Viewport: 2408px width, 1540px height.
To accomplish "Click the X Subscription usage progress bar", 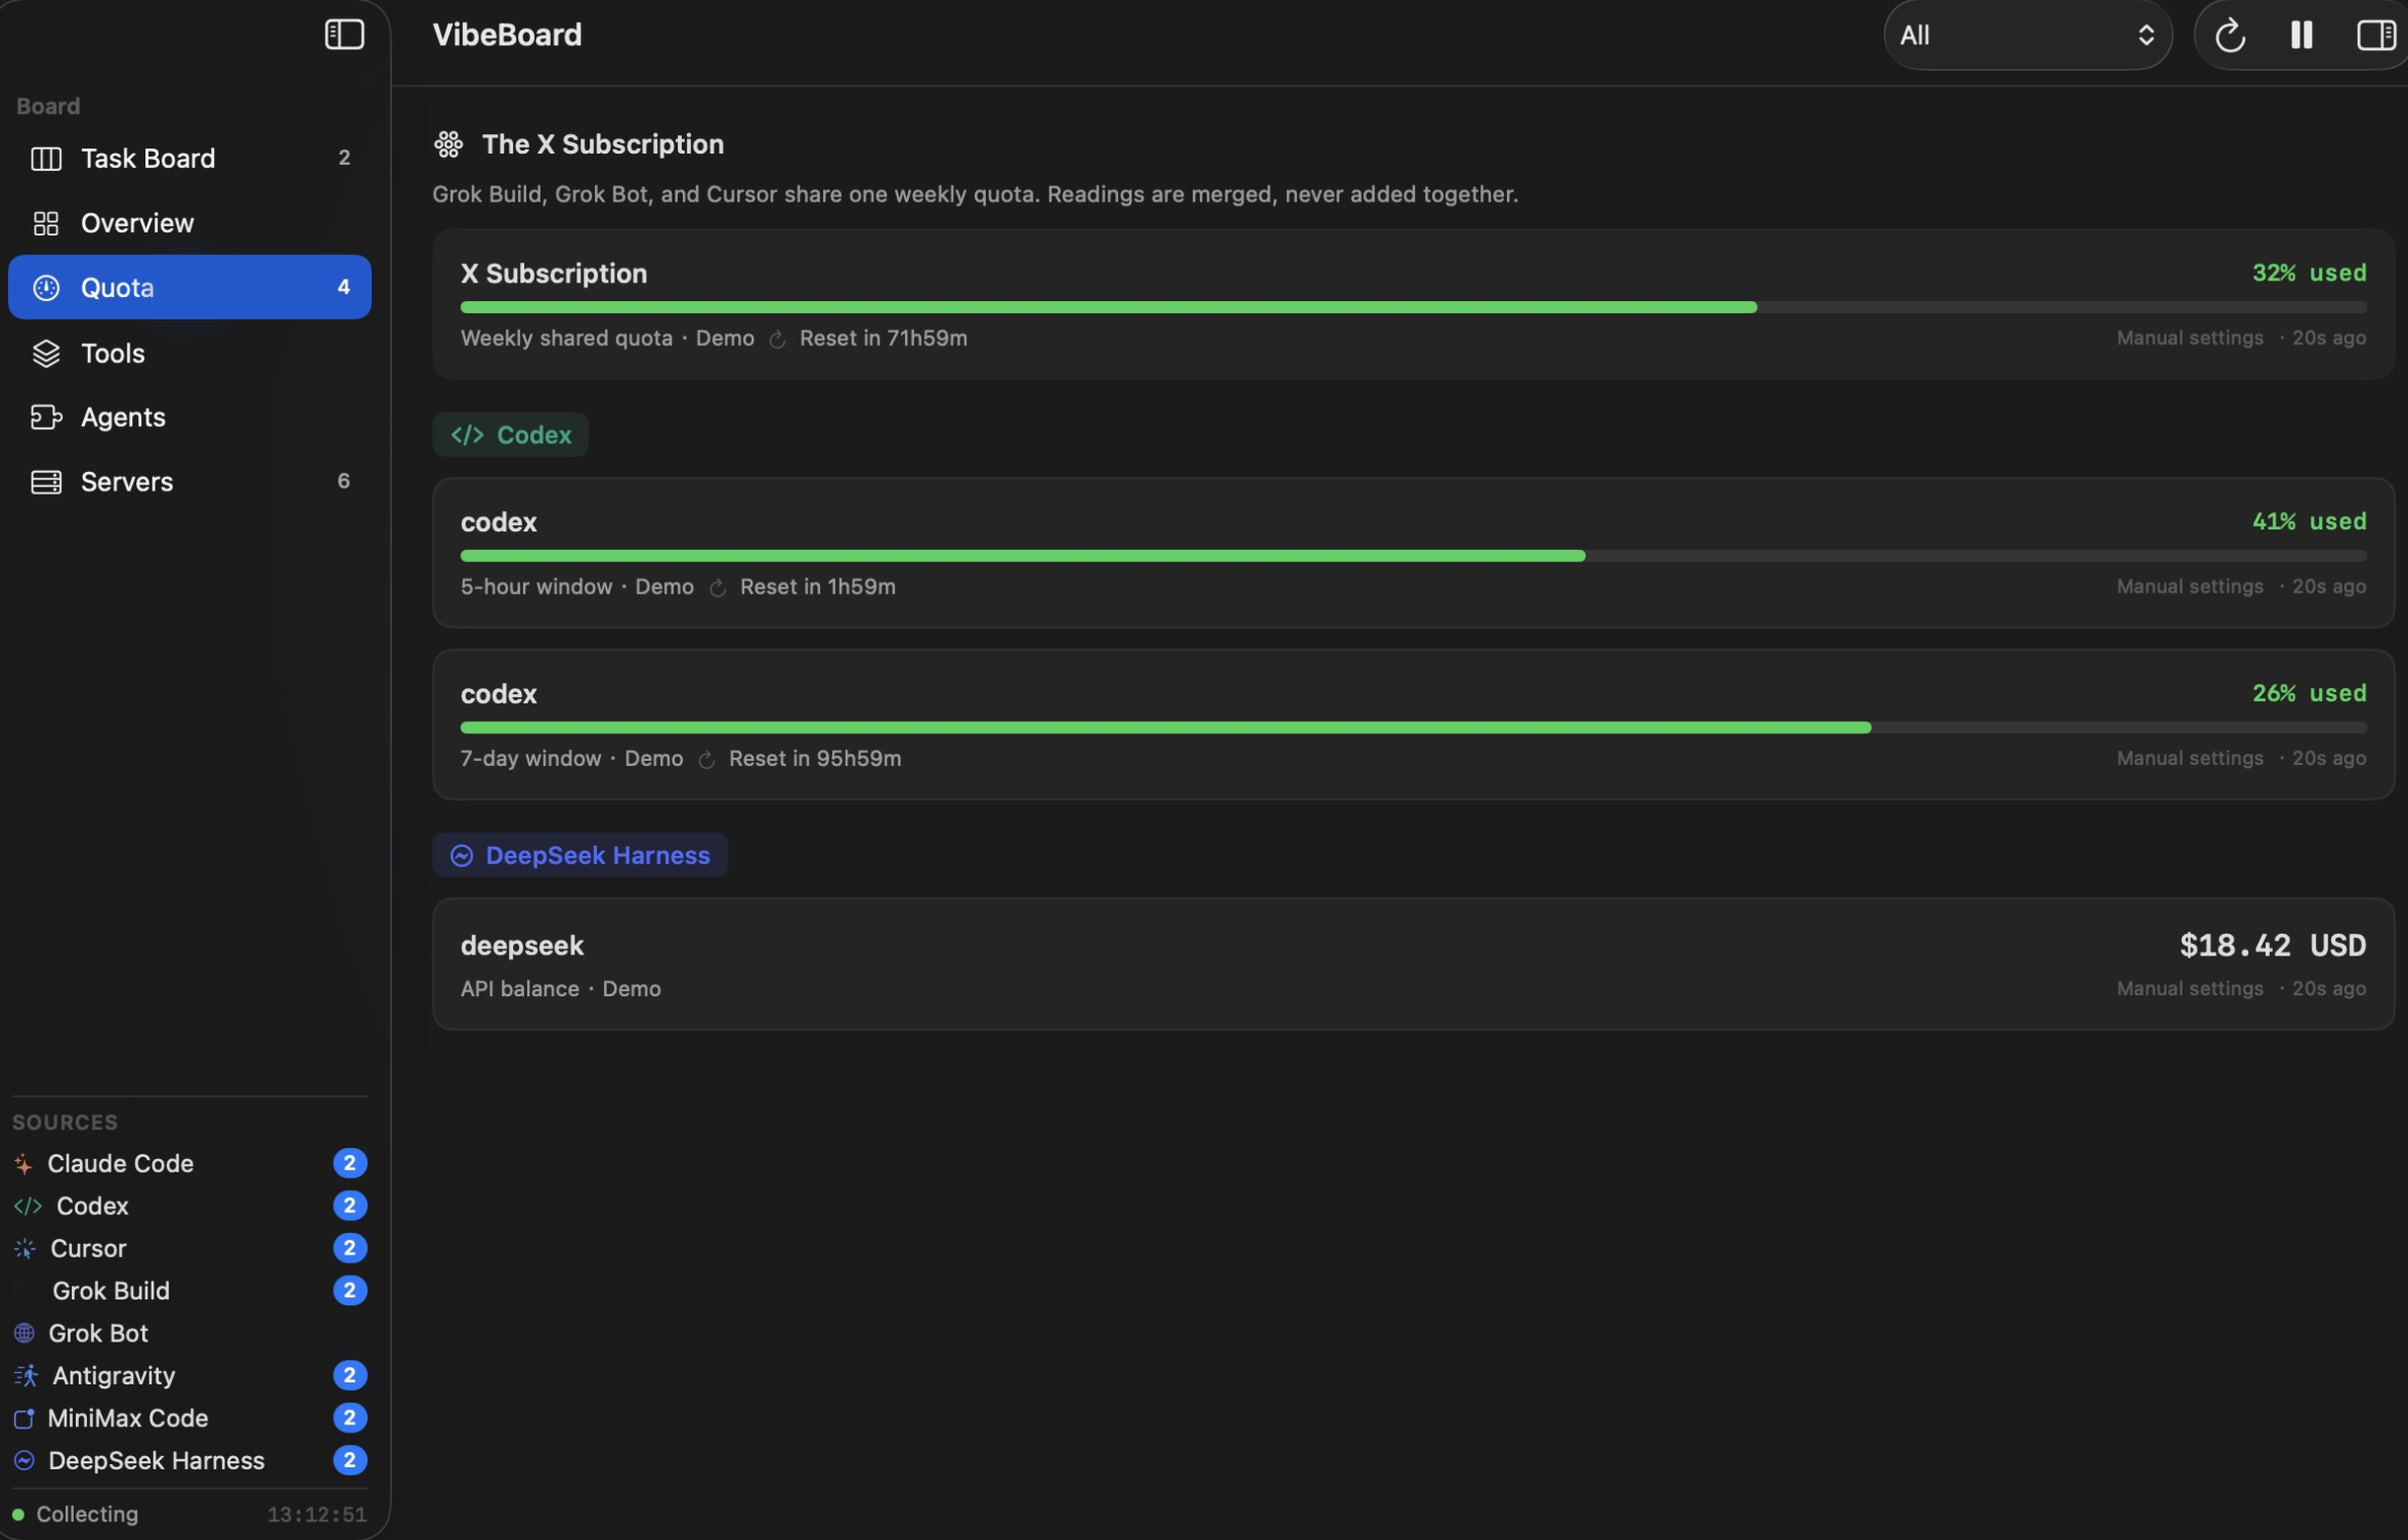I will [x=1413, y=307].
